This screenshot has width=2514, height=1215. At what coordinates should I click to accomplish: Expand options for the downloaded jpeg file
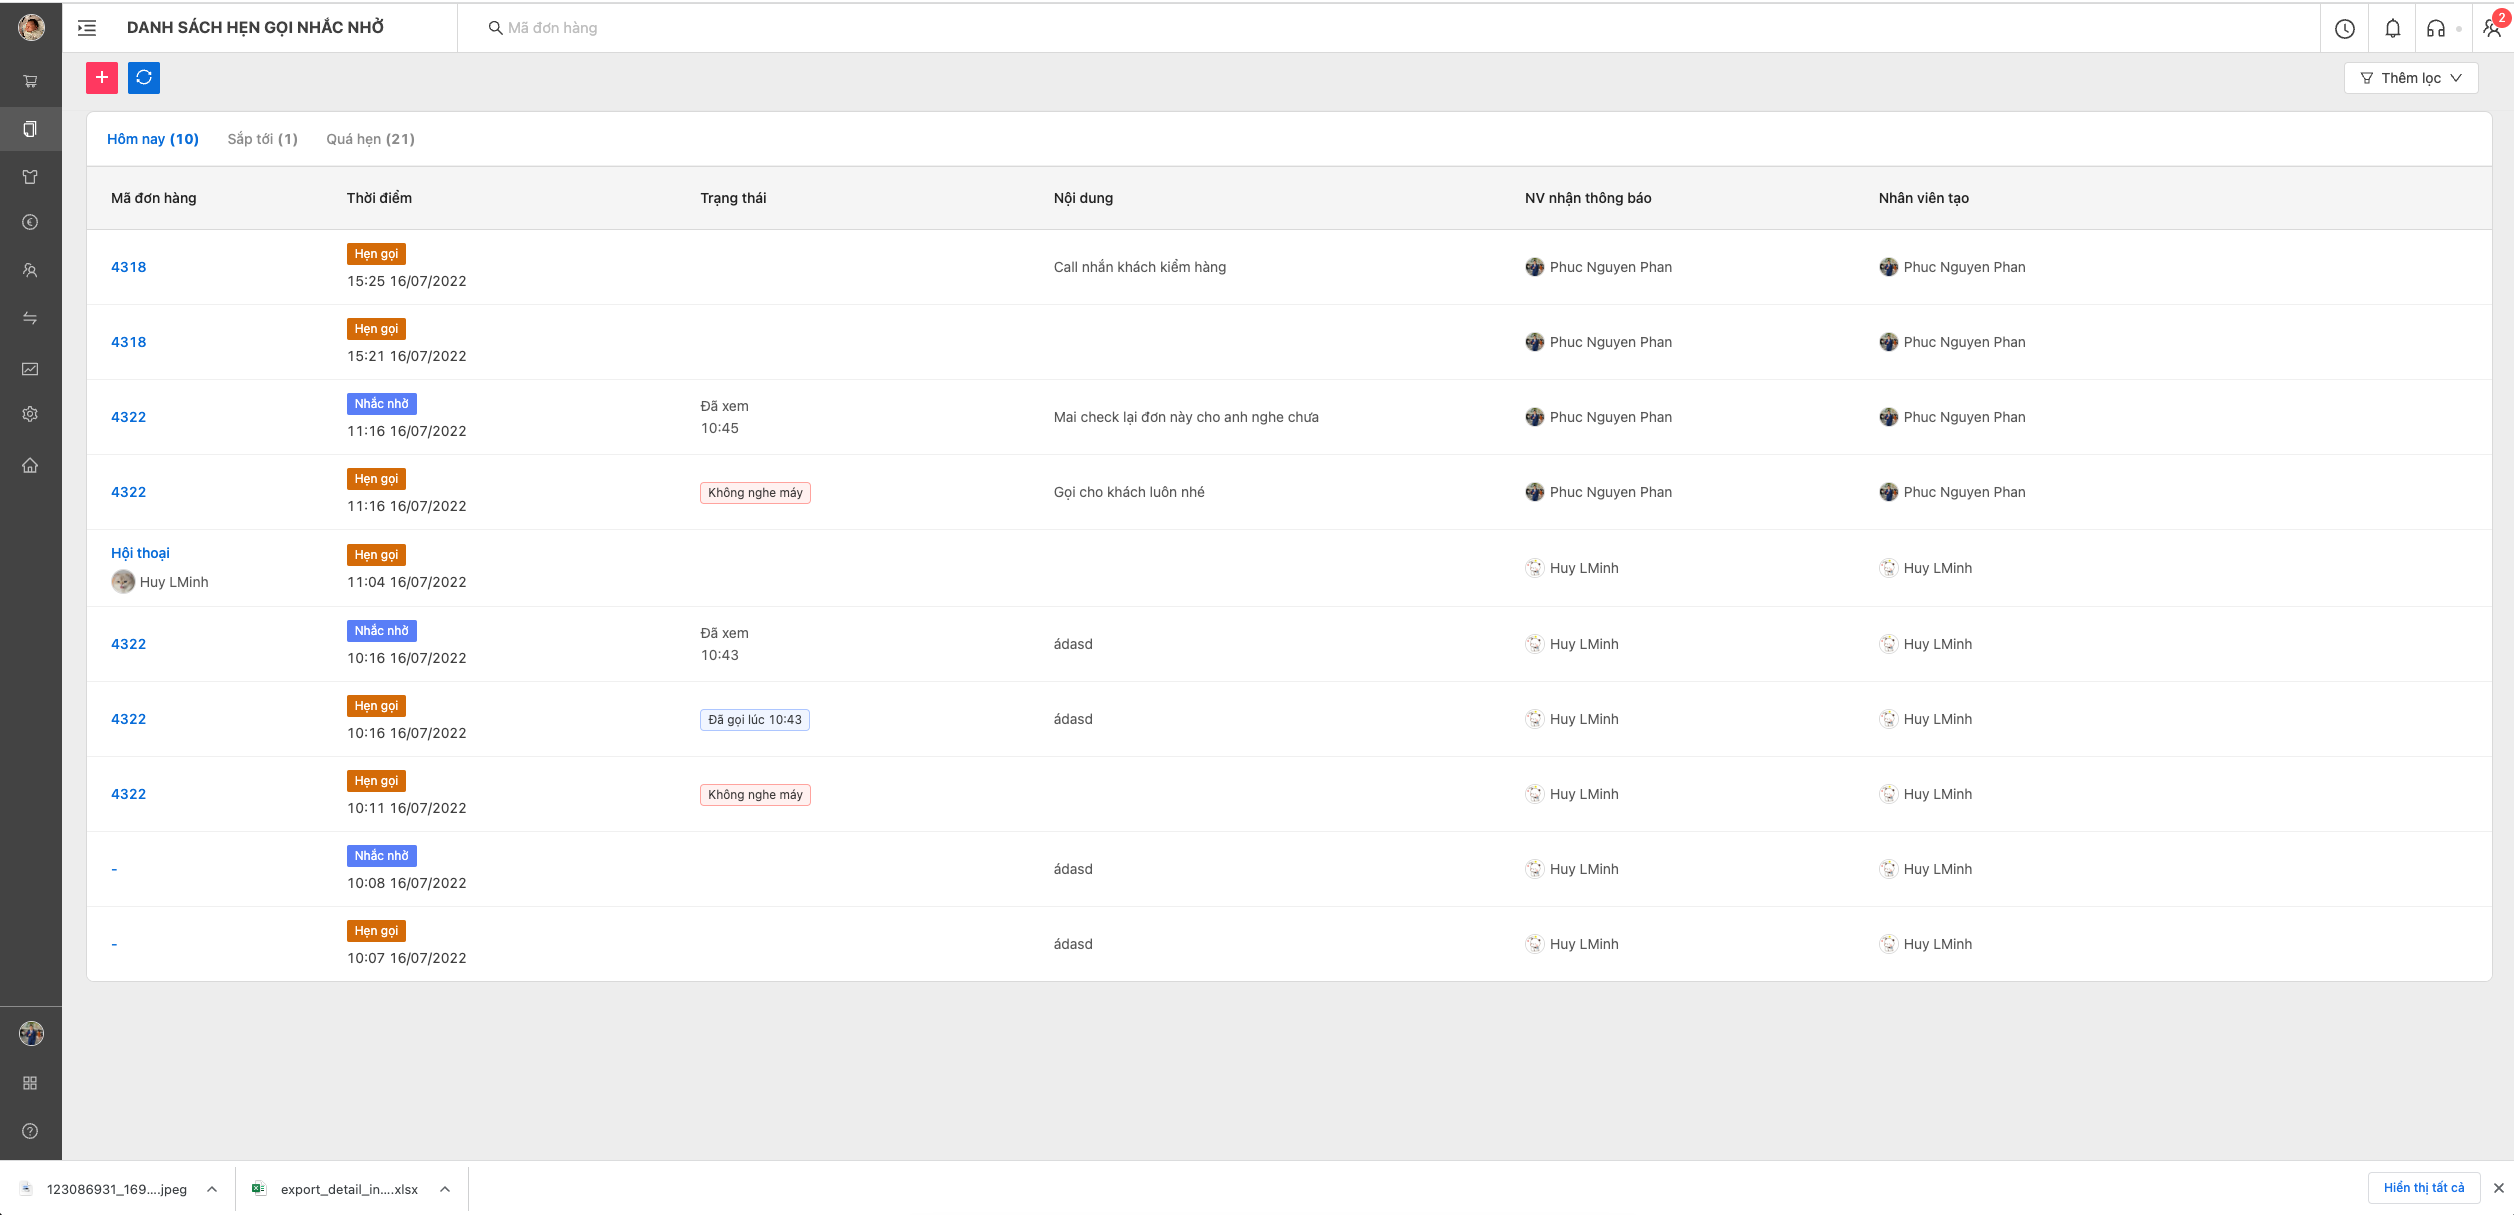tap(212, 1189)
